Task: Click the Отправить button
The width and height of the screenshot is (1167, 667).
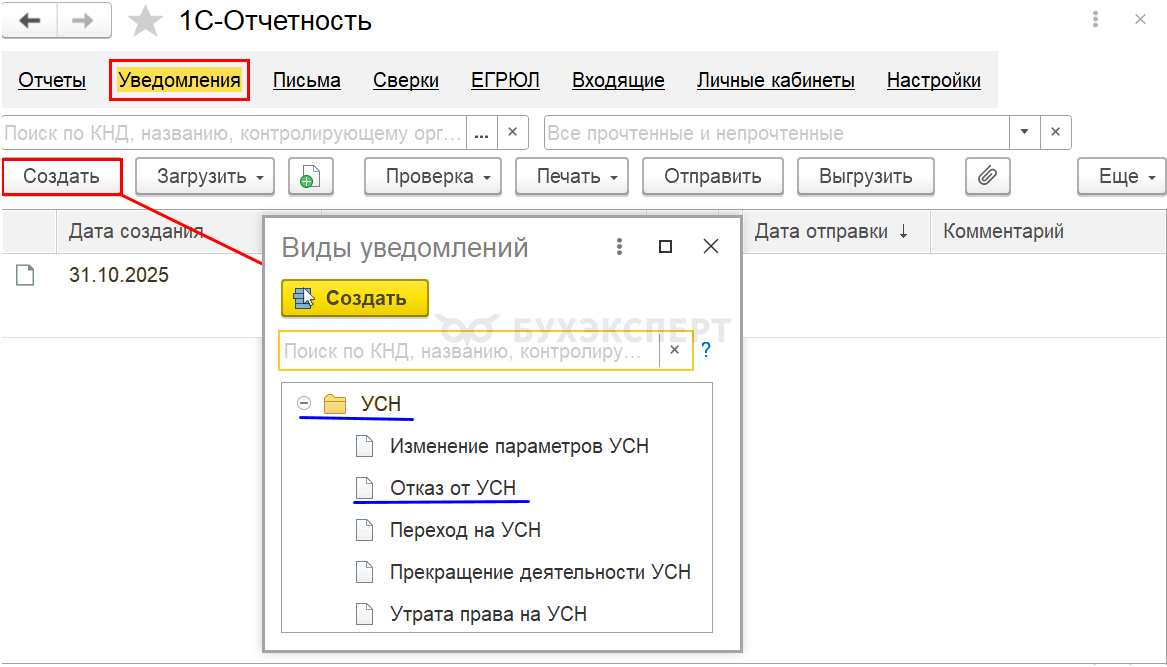Action: [713, 176]
